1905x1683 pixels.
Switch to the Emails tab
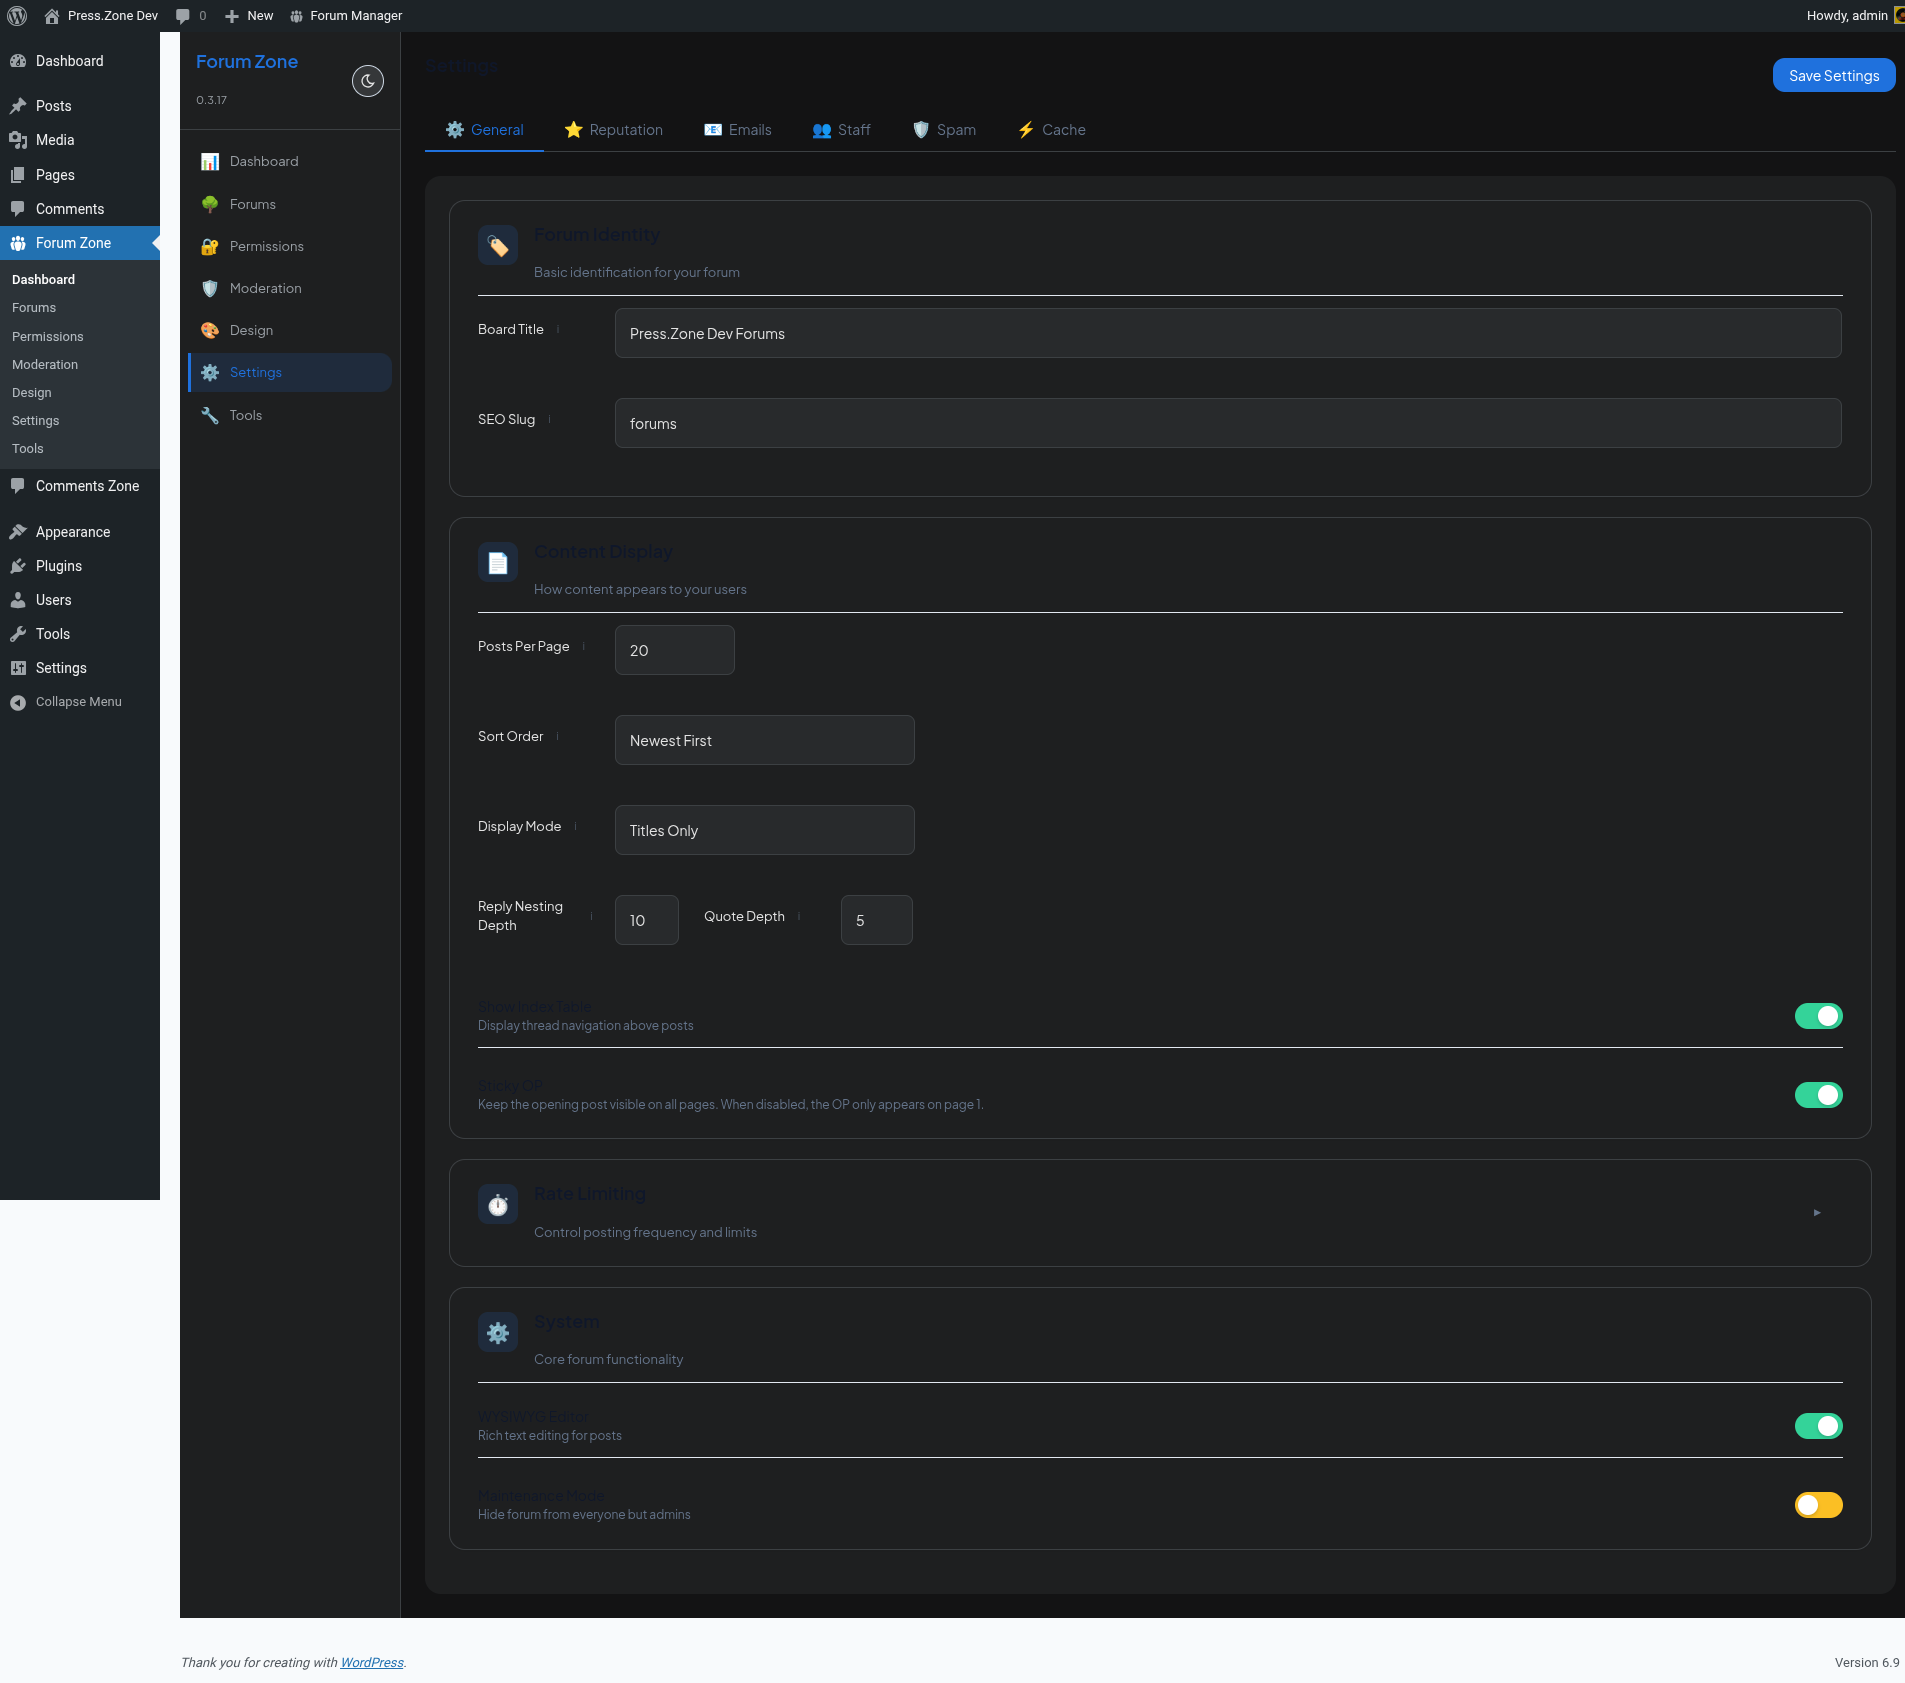coord(738,130)
